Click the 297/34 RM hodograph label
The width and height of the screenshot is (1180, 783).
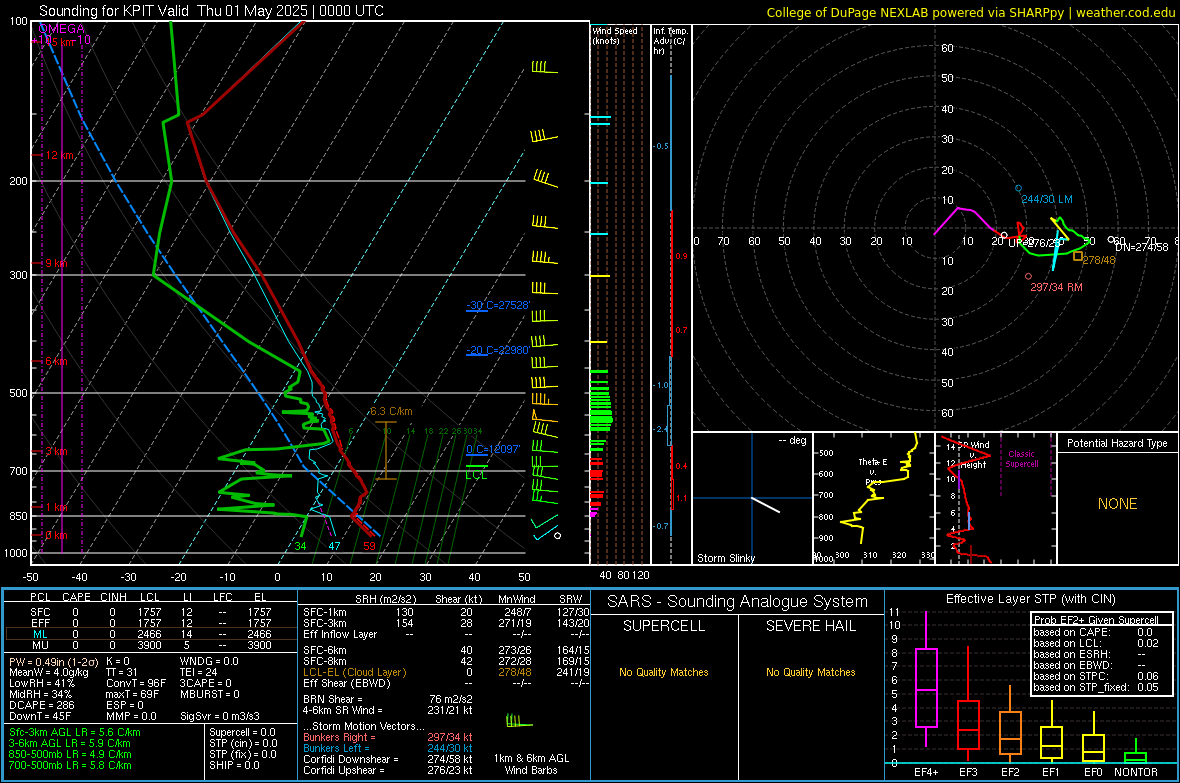[x=1057, y=287]
